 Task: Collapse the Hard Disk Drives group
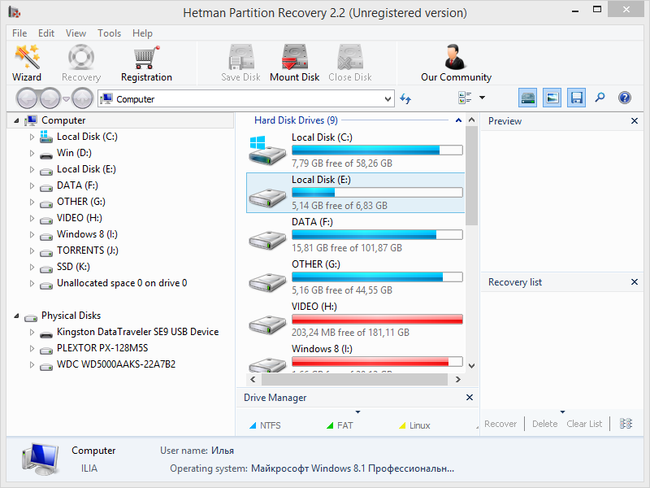tap(458, 121)
